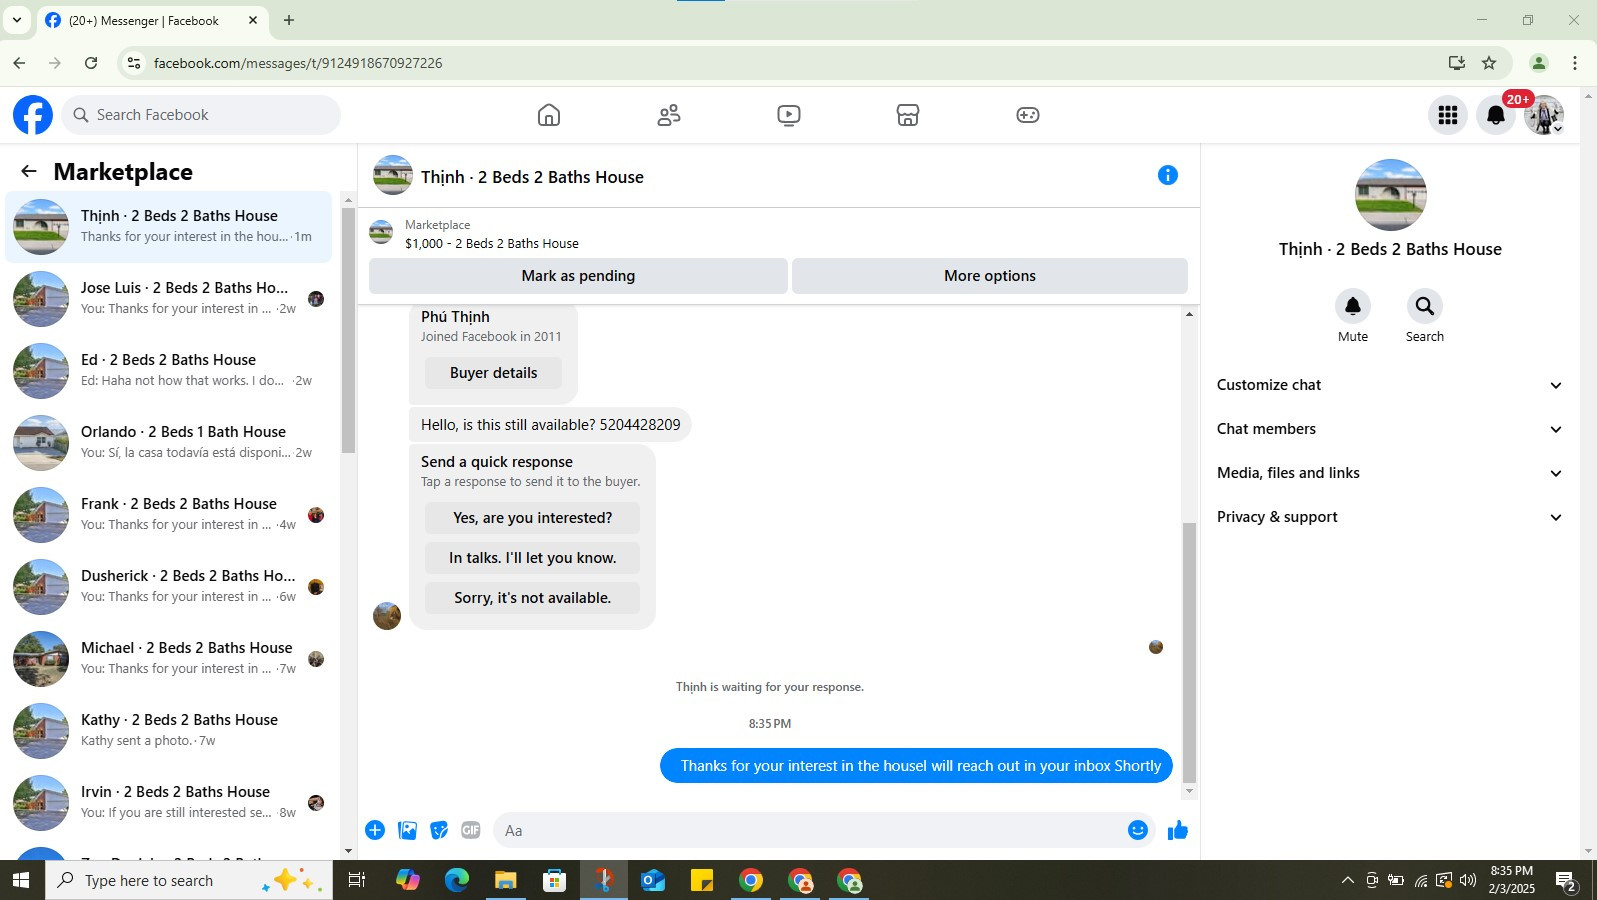Select the Thịnh conversation in the list
1597x900 pixels.
click(169, 227)
